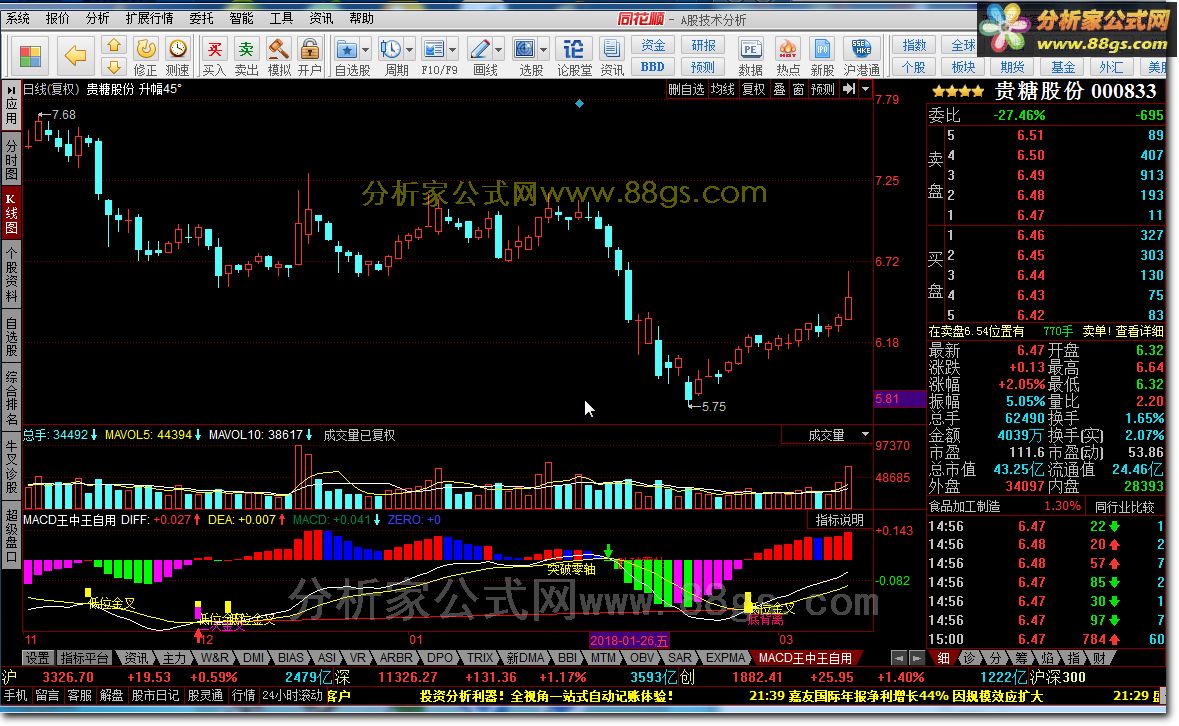Click the green 卖出 sell icon

pyautogui.click(x=246, y=50)
